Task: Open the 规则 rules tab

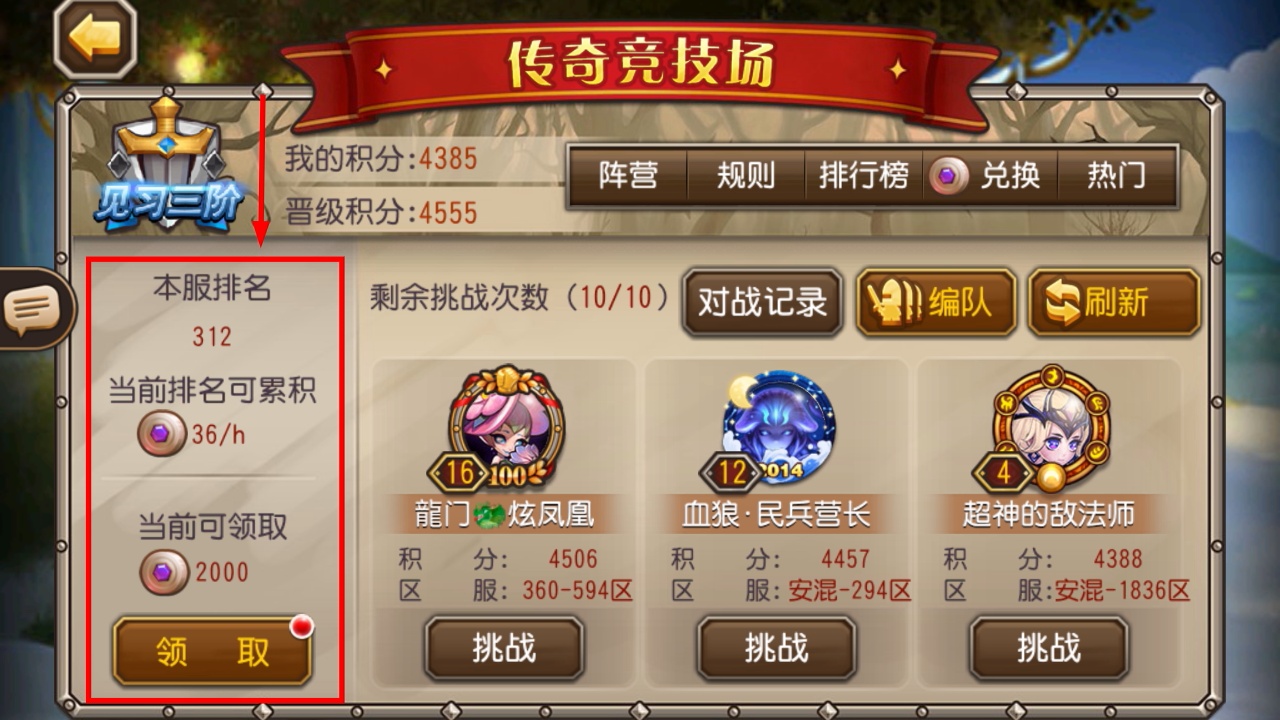Action: [x=746, y=177]
